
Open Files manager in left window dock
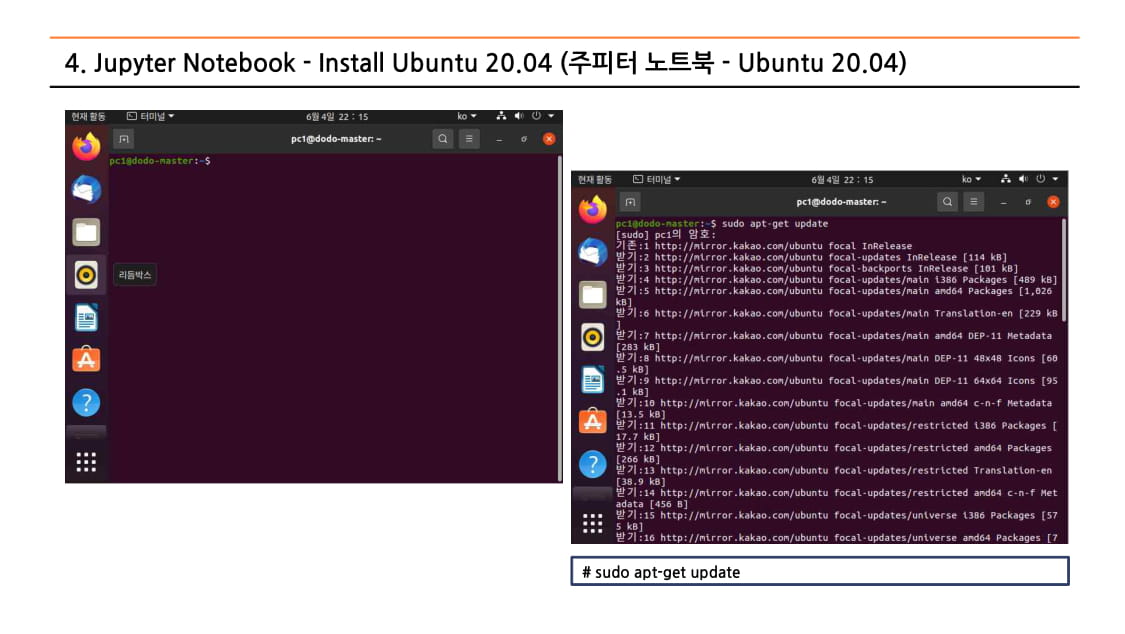[x=86, y=232]
